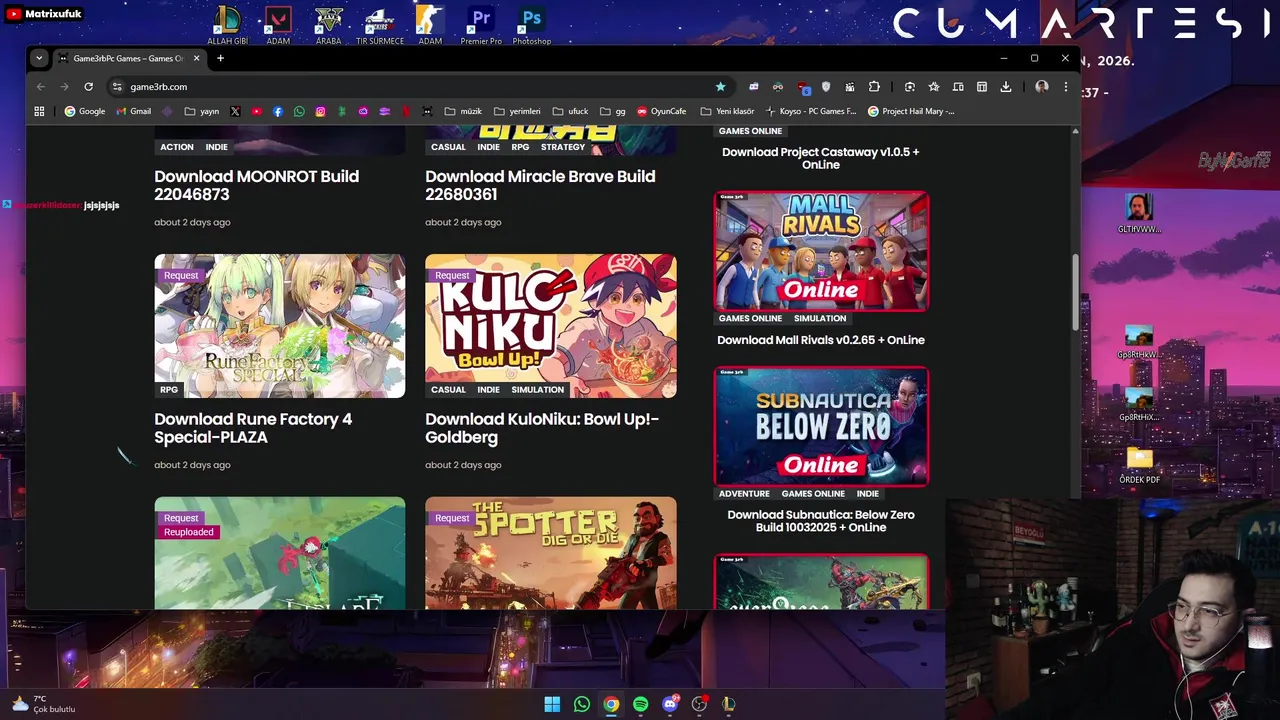Open the Instagram bookmark icon
This screenshot has height=720, width=1280.
point(320,111)
